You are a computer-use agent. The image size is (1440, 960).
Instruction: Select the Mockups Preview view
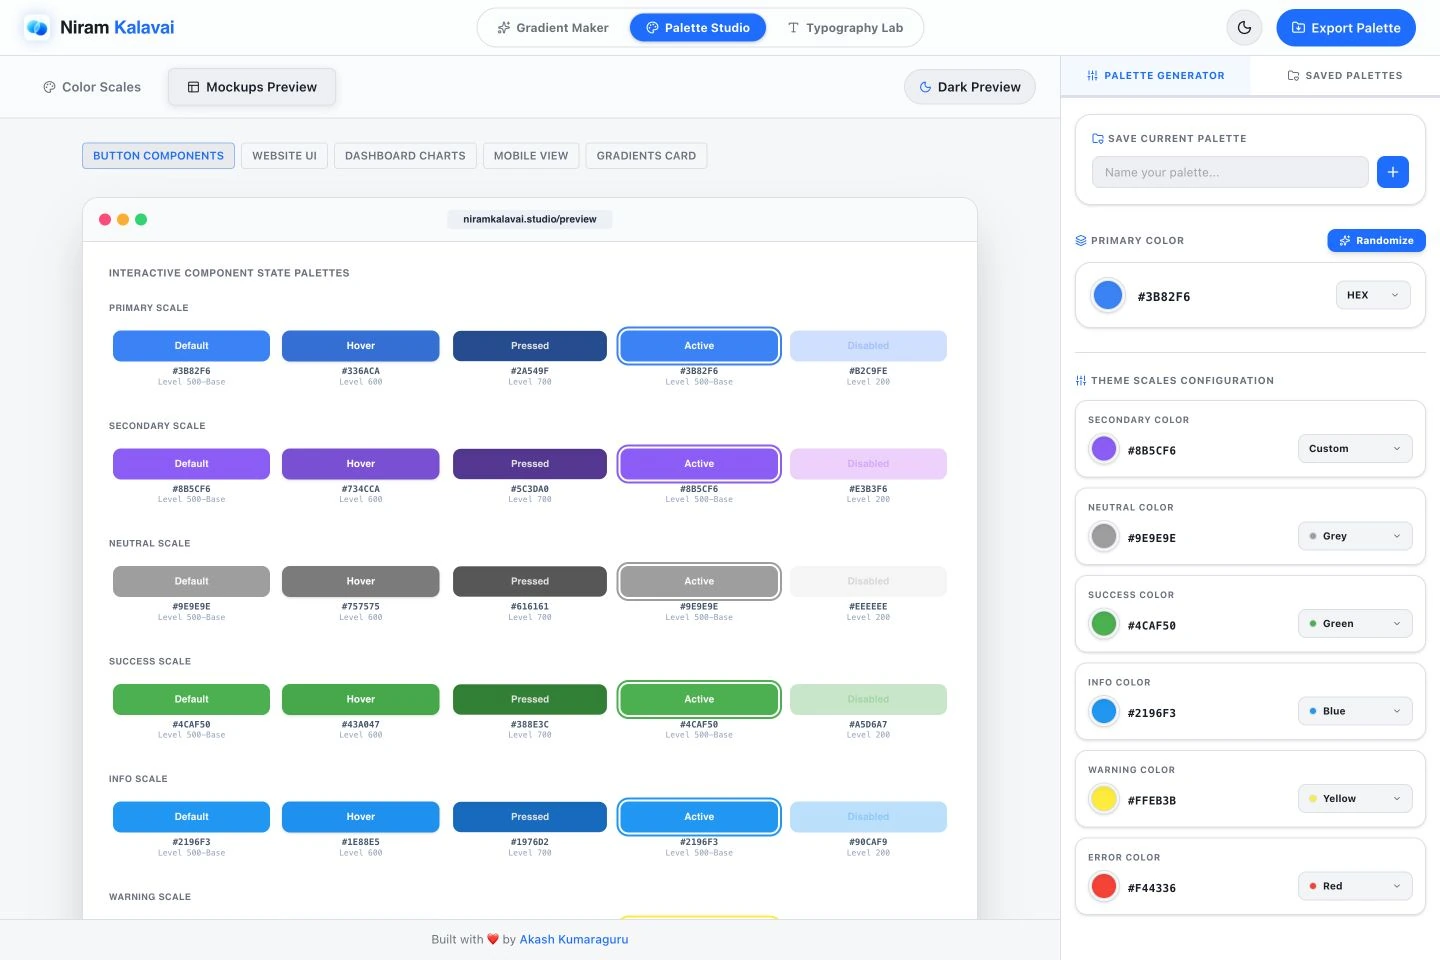(x=252, y=87)
